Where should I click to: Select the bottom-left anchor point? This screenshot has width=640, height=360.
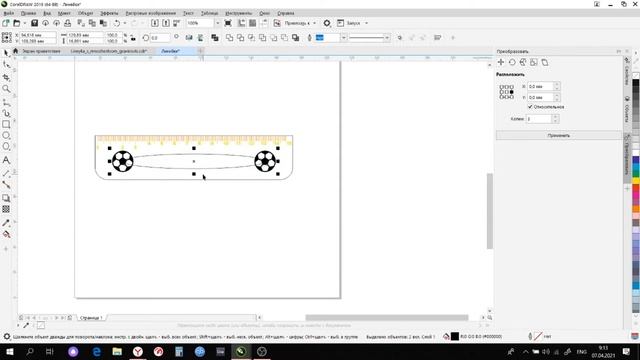pos(502,97)
